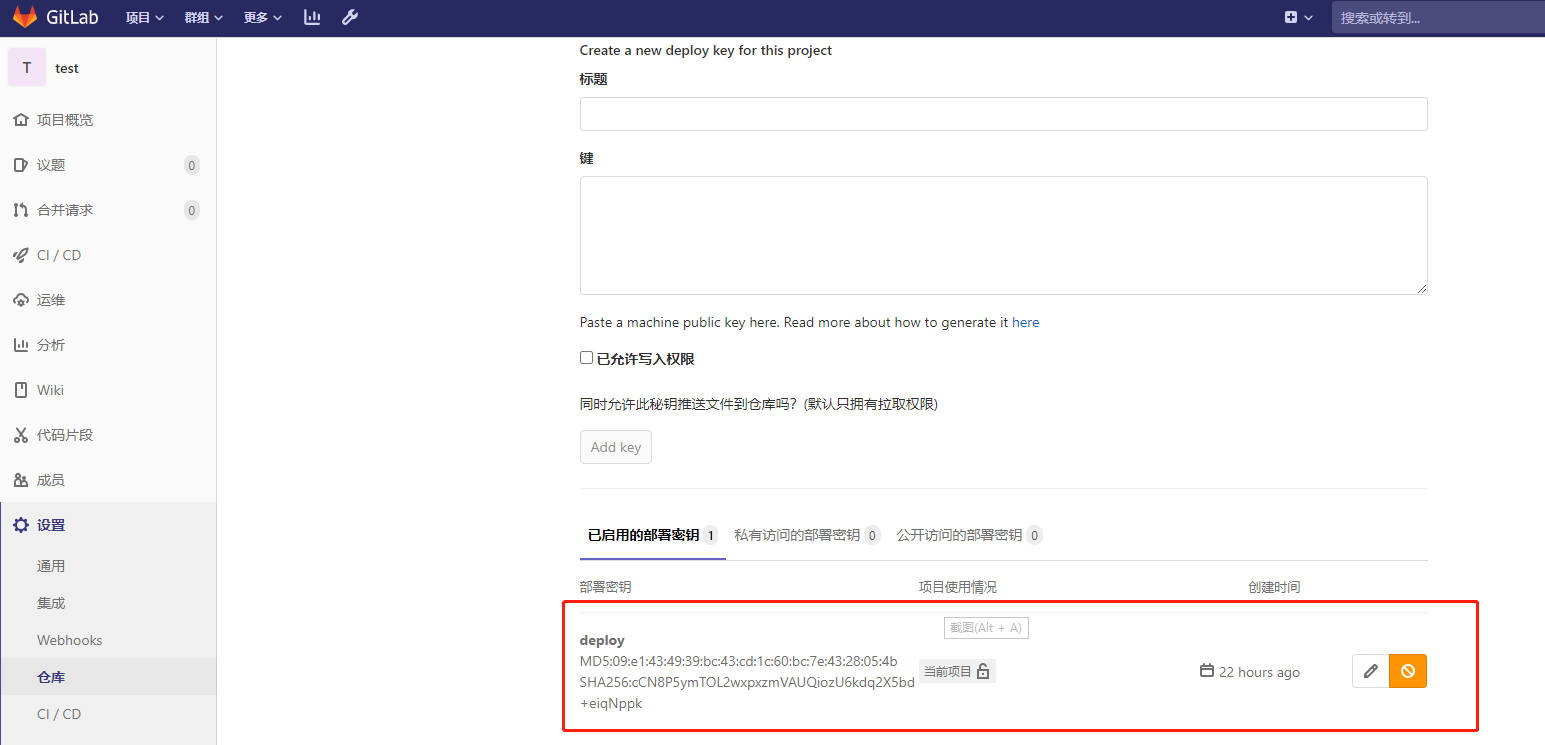The height and width of the screenshot is (745, 1545).
Task: Click the 项目使用情况 column header
Action: tap(958, 587)
